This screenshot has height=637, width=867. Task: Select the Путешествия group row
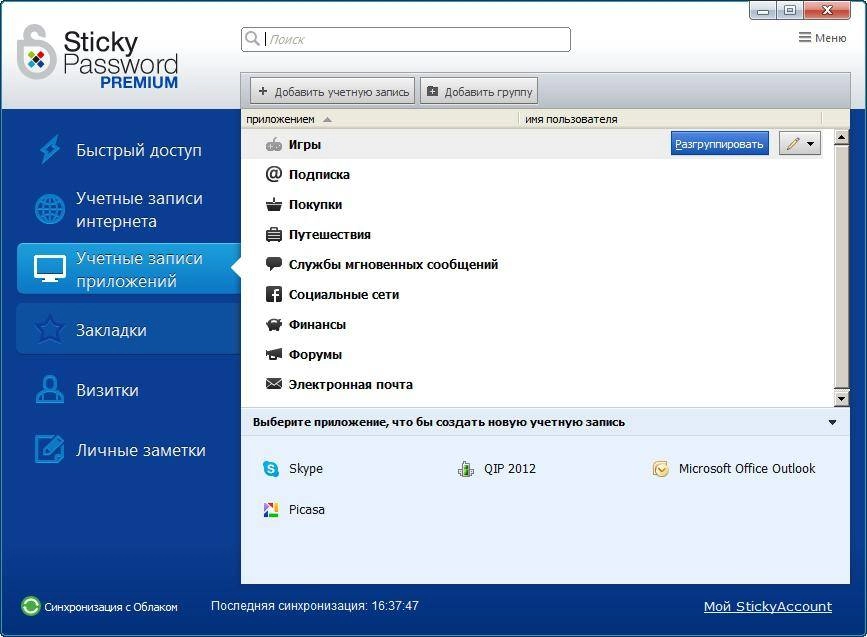tap(532, 234)
